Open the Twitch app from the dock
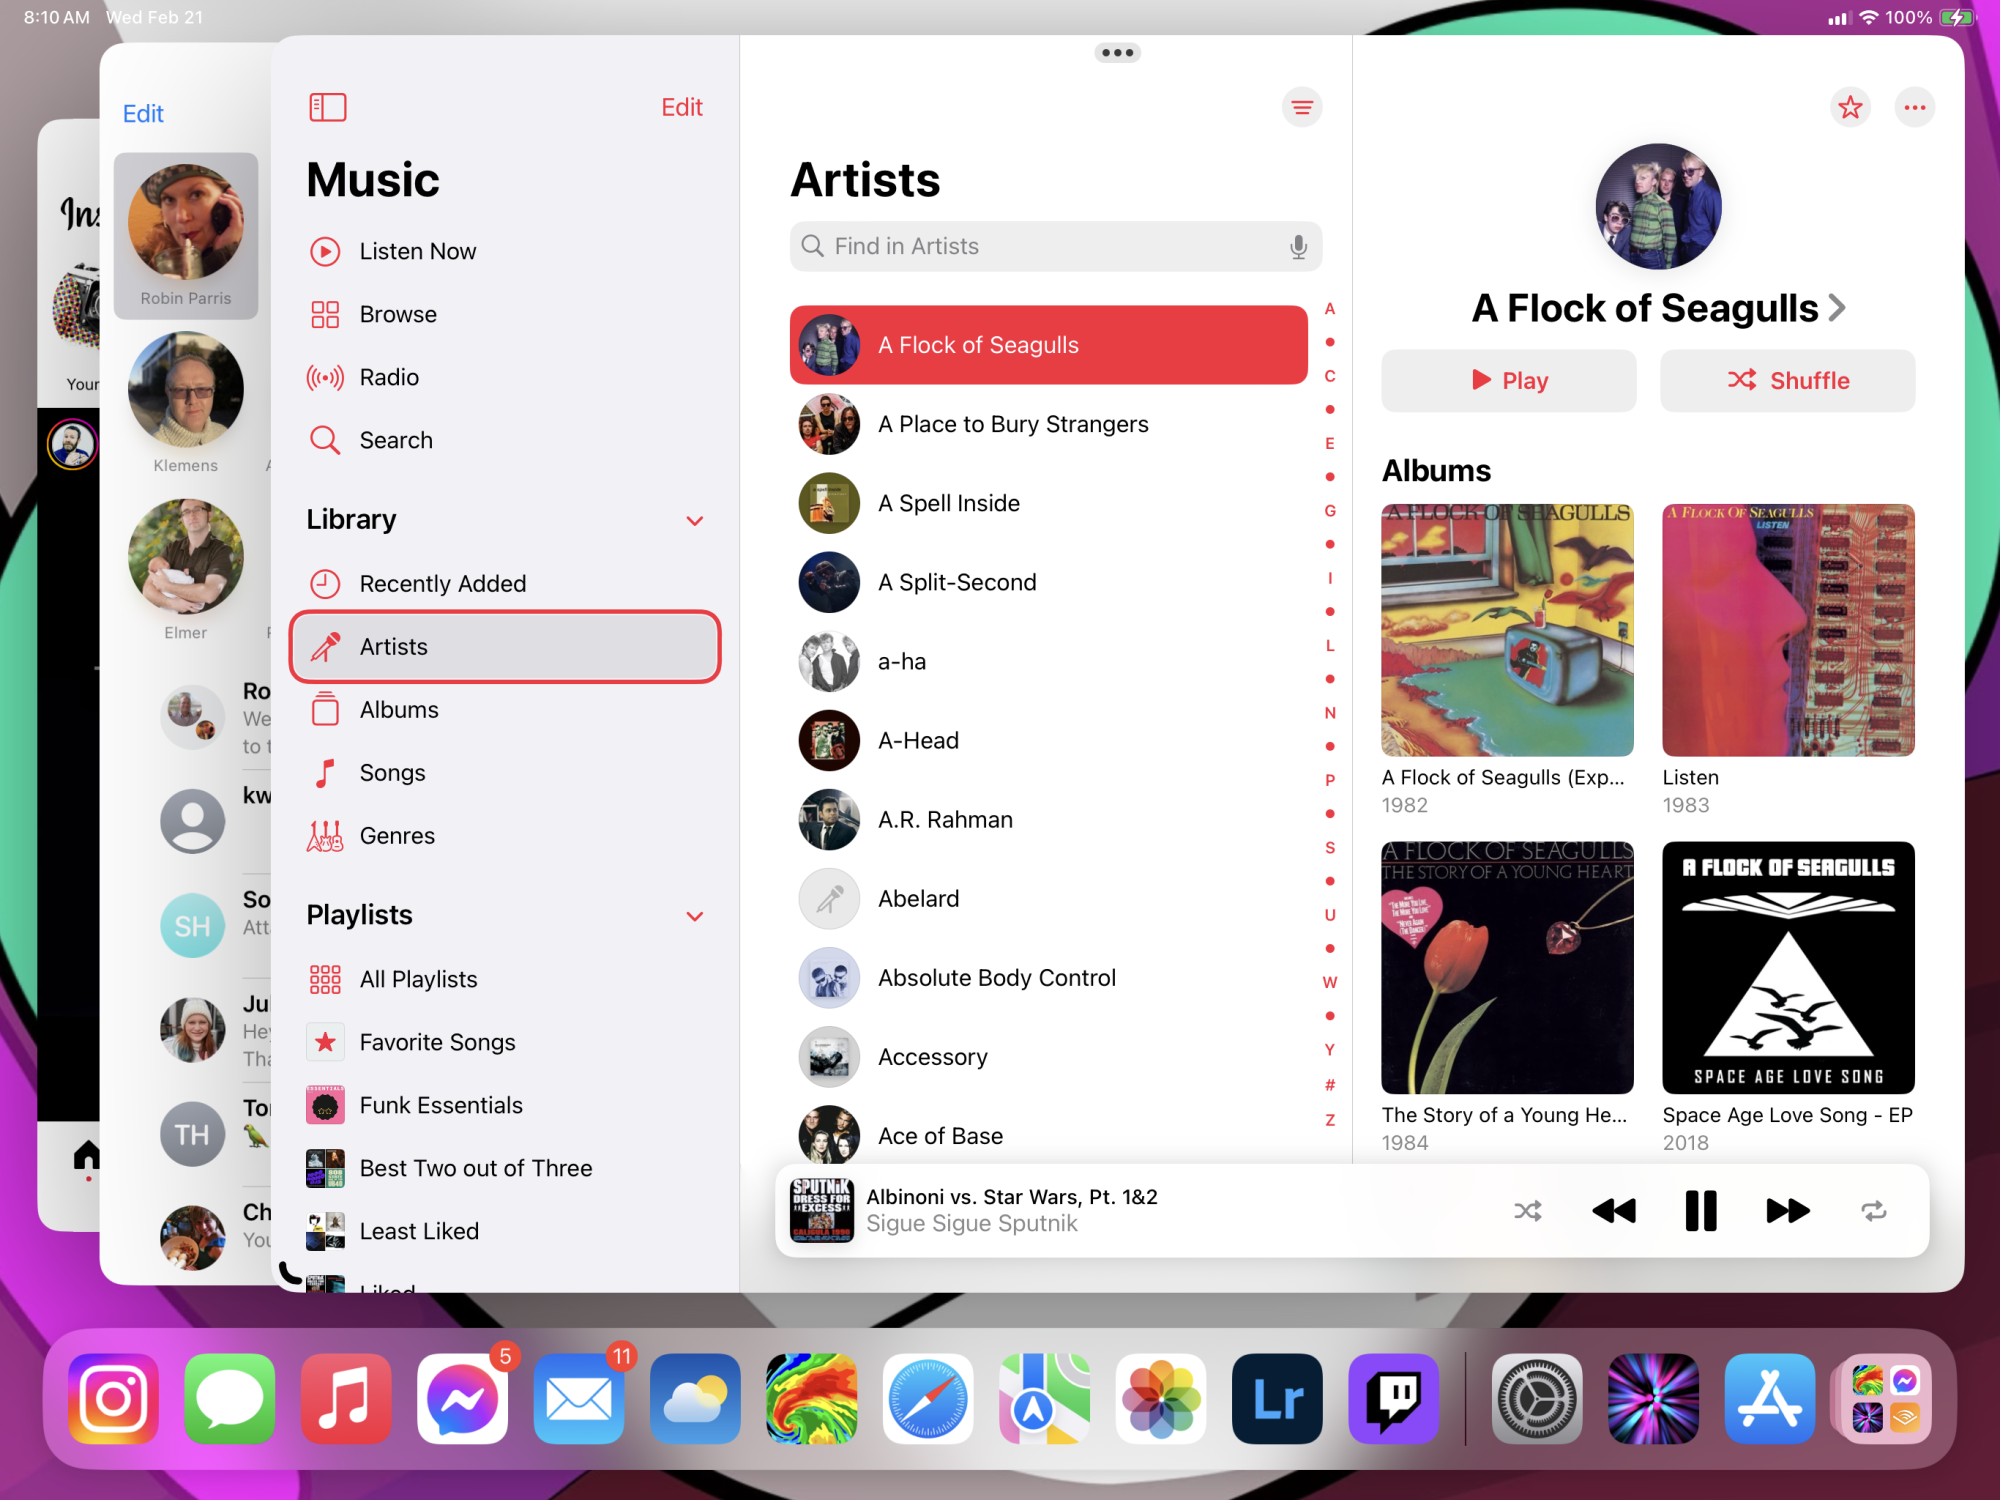Screen dimensions: 2000x1500 coord(1393,1399)
